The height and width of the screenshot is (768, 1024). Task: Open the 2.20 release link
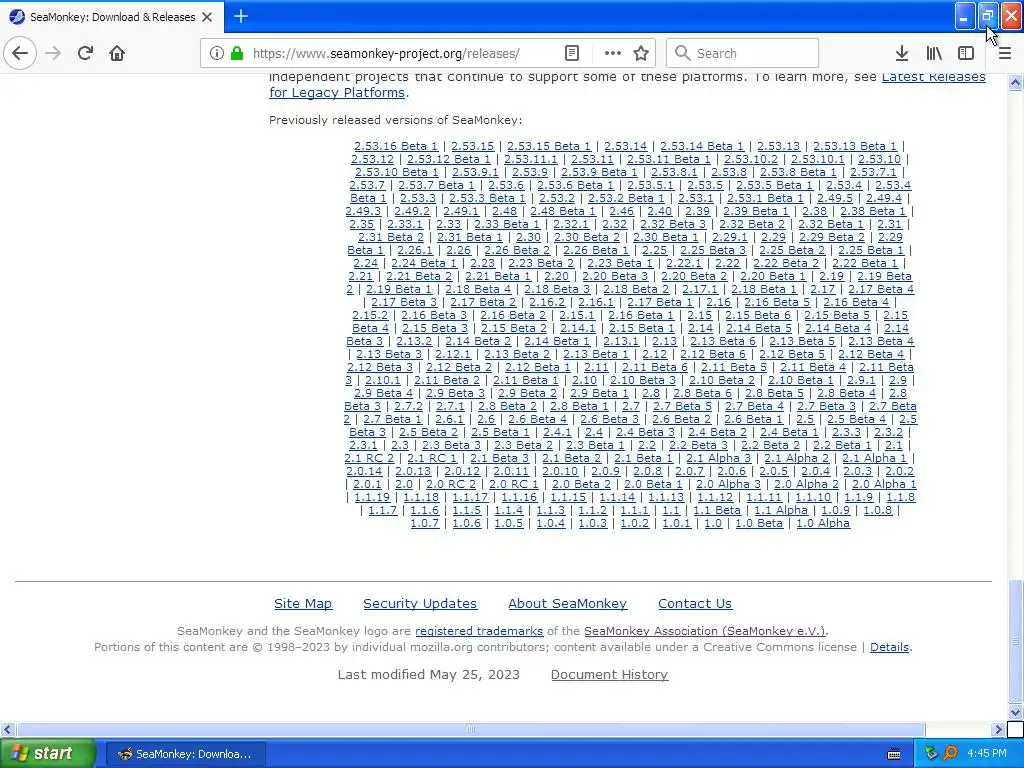pyautogui.click(x=556, y=276)
